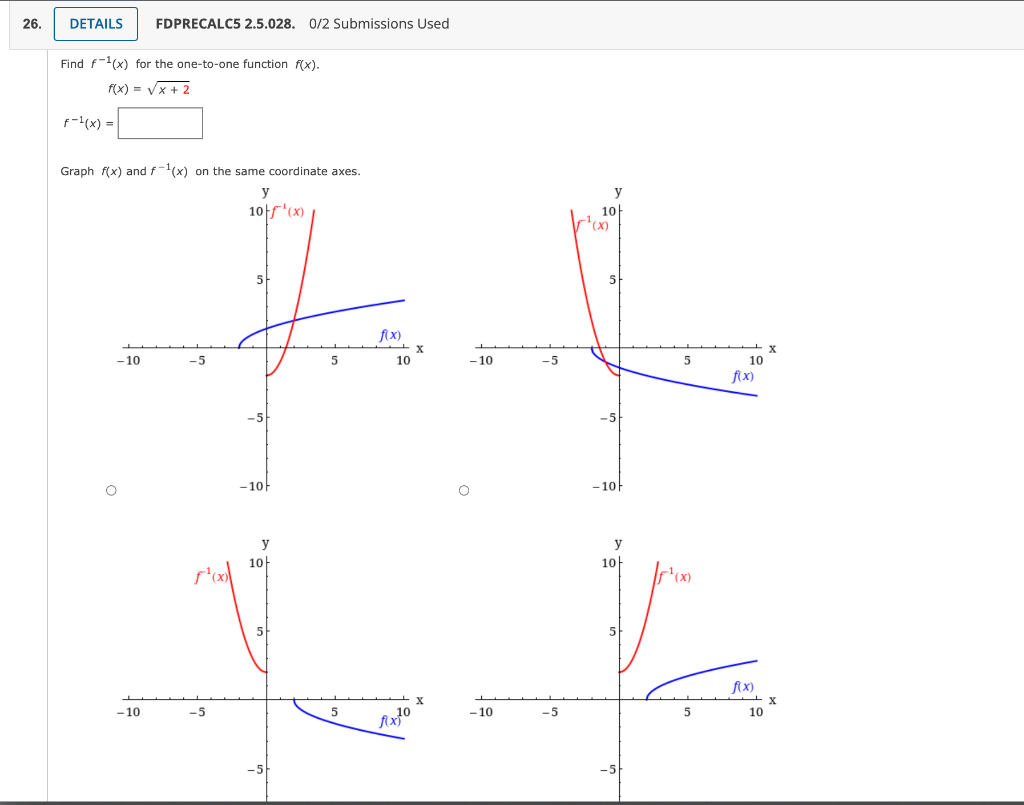Viewport: 1024px width, 805px height.
Task: Click the y-axis label in bottom-right graph
Action: point(618,543)
